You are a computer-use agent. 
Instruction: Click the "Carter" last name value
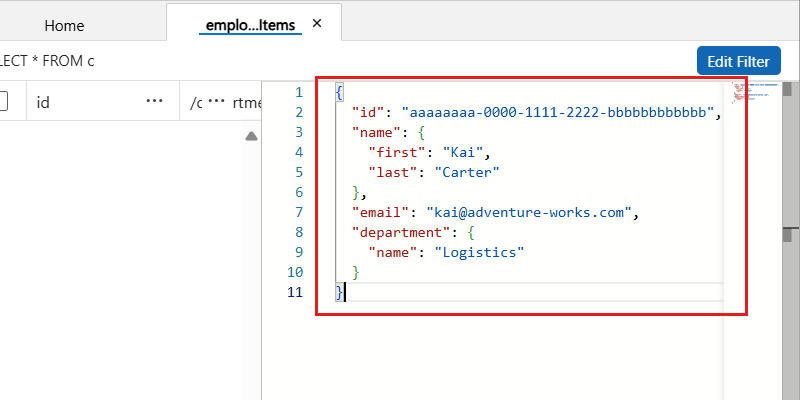tap(466, 172)
